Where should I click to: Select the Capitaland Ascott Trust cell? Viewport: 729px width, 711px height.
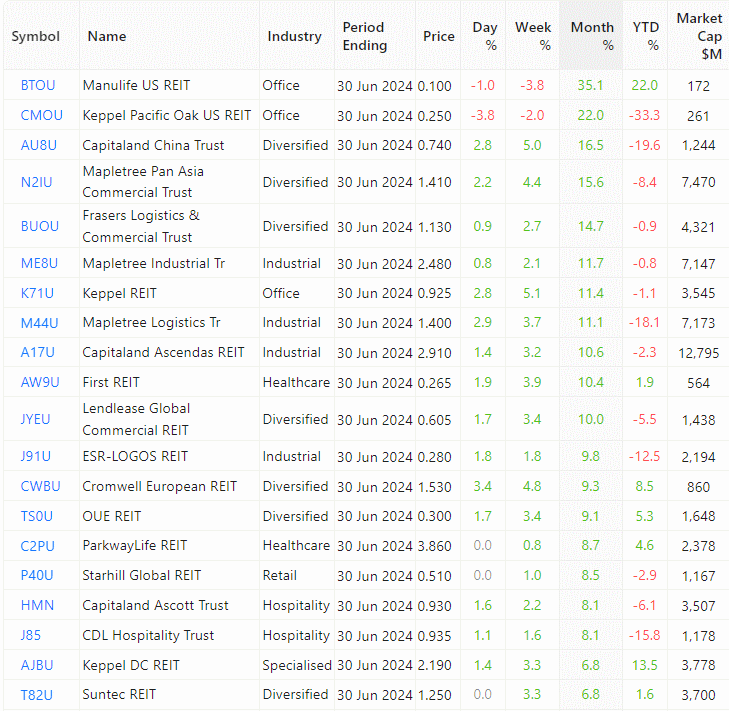click(155, 605)
